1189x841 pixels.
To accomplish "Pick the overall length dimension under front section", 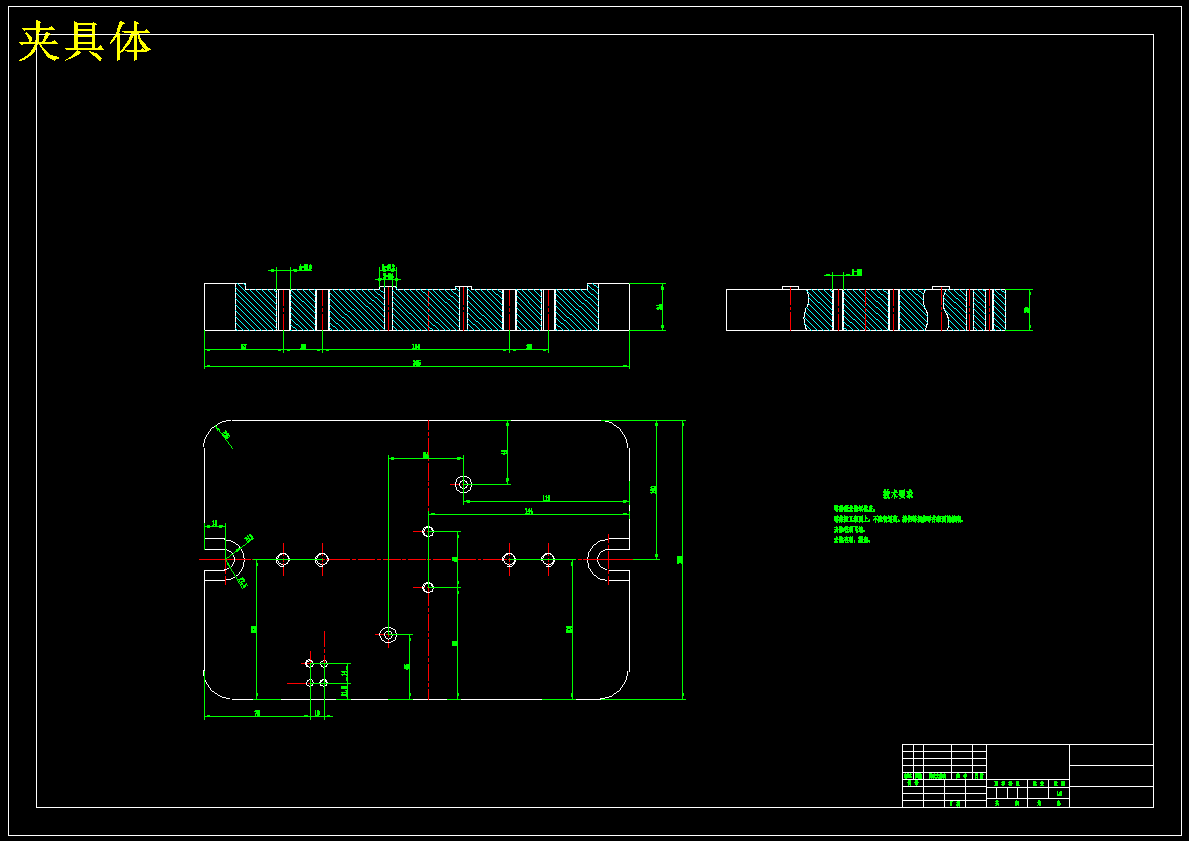I will pyautogui.click(x=416, y=364).
